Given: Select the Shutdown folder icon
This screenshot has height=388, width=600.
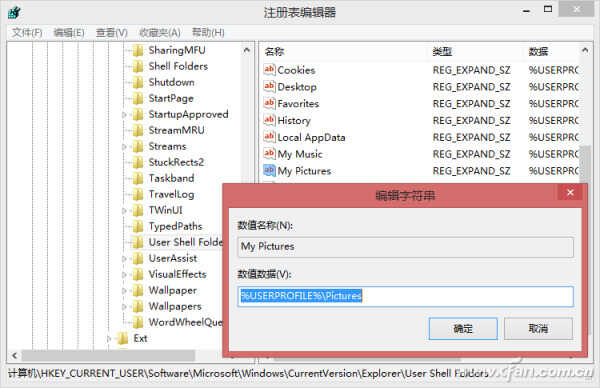Looking at the screenshot, I should pos(137,83).
